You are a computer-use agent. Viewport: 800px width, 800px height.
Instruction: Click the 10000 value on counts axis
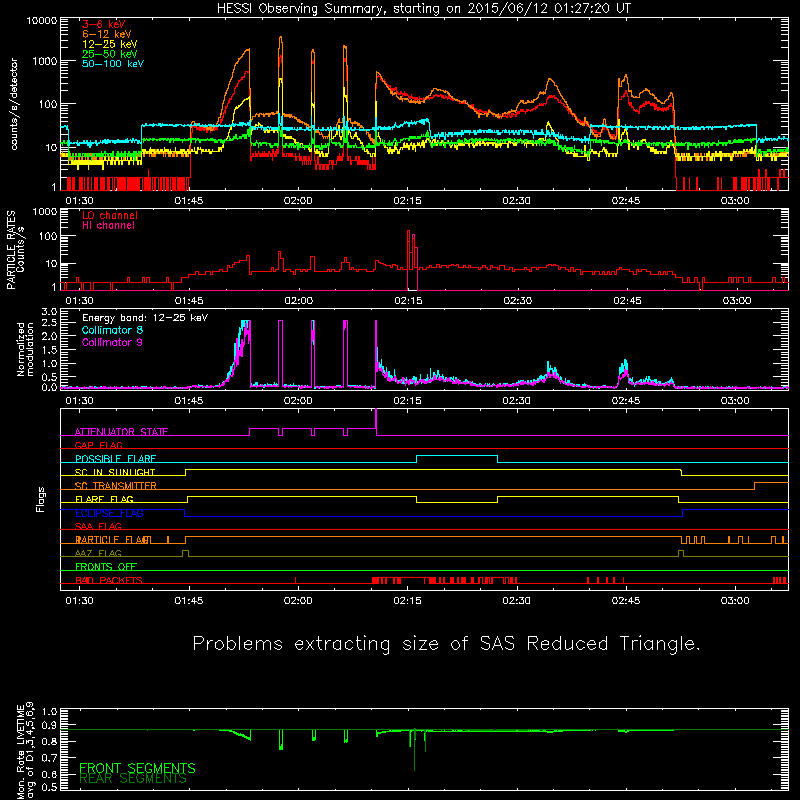click(42, 21)
